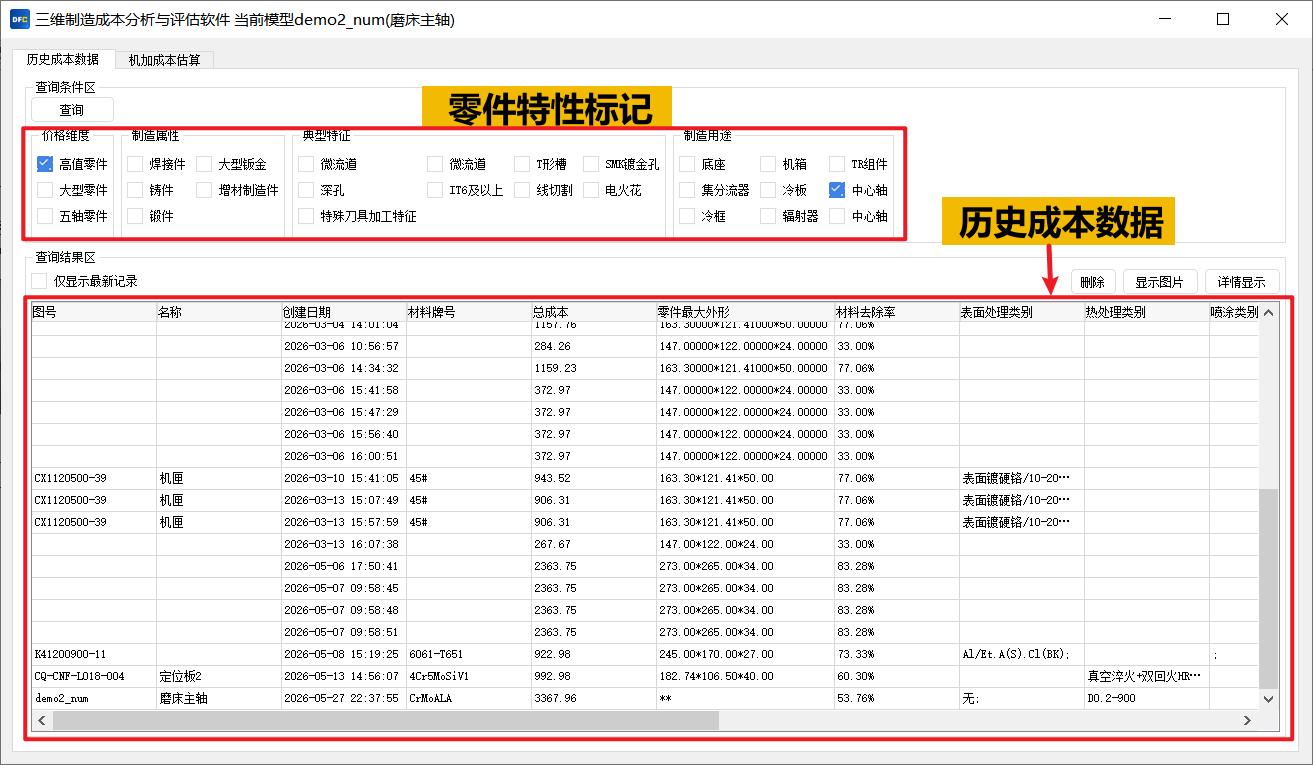Sort by 创建日期 column header

coord(344,312)
